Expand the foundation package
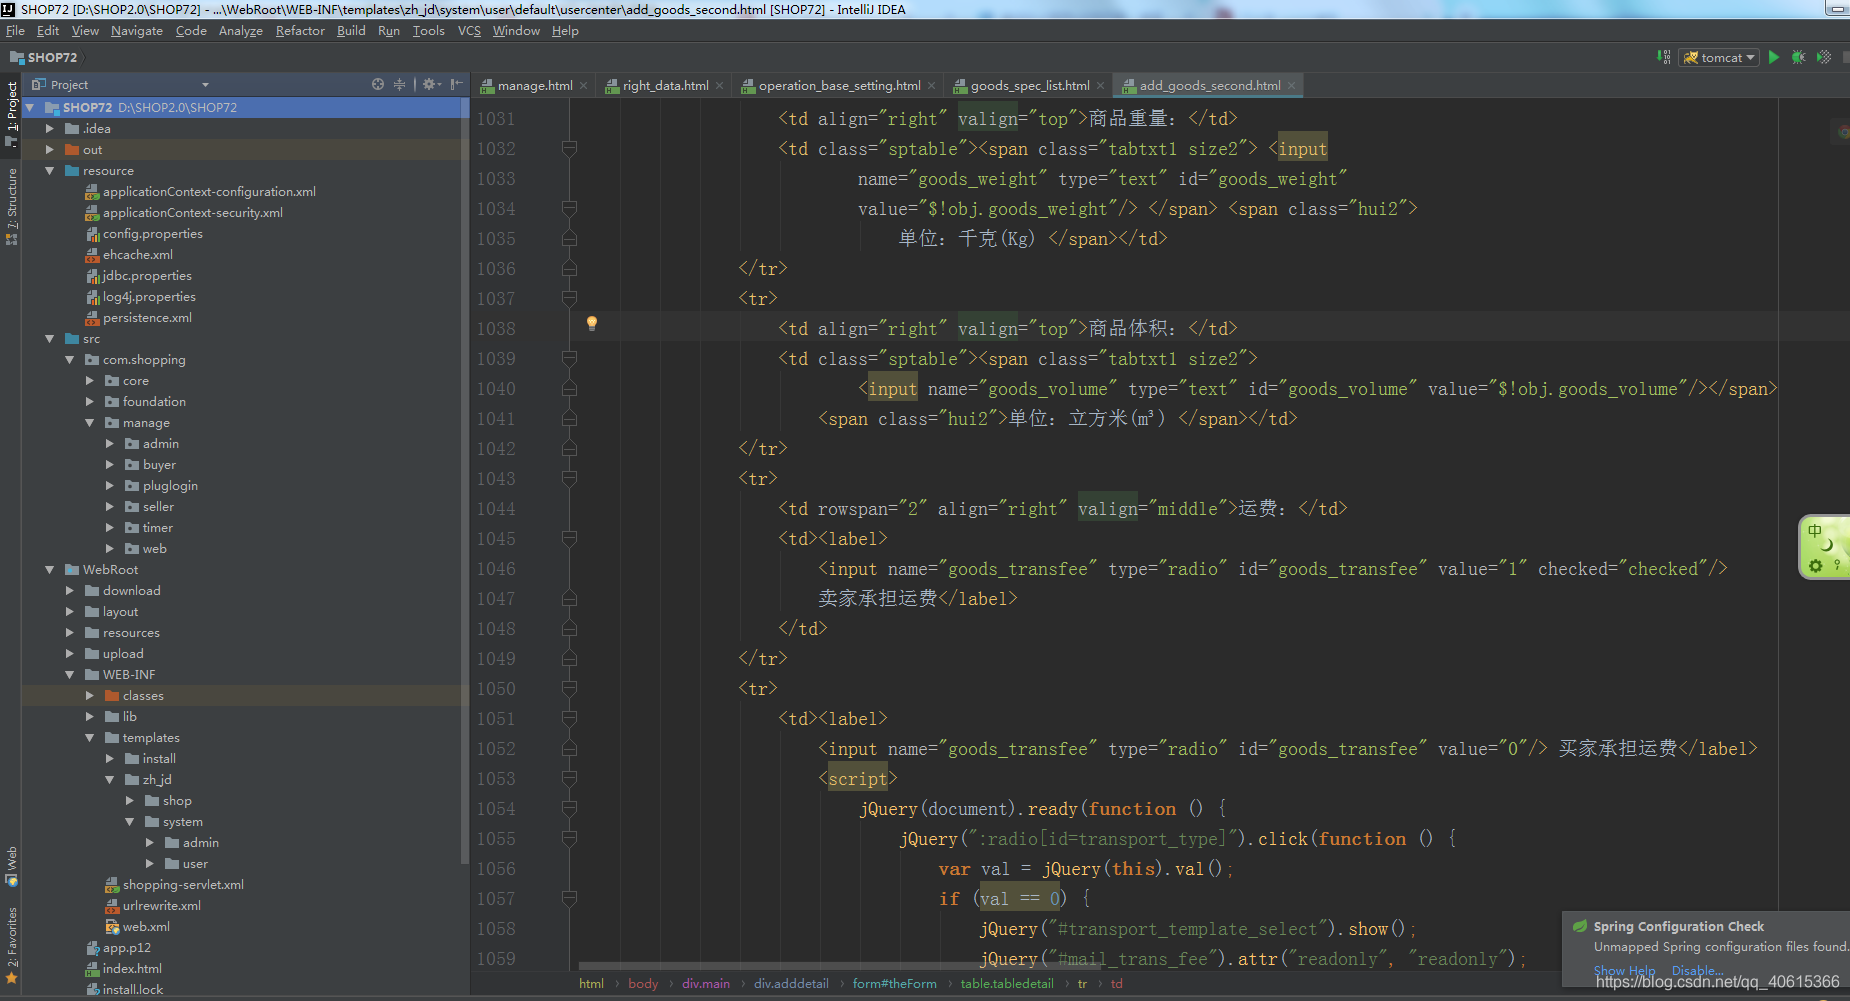Screen dimensions: 1850x1001 pyautogui.click(x=90, y=401)
